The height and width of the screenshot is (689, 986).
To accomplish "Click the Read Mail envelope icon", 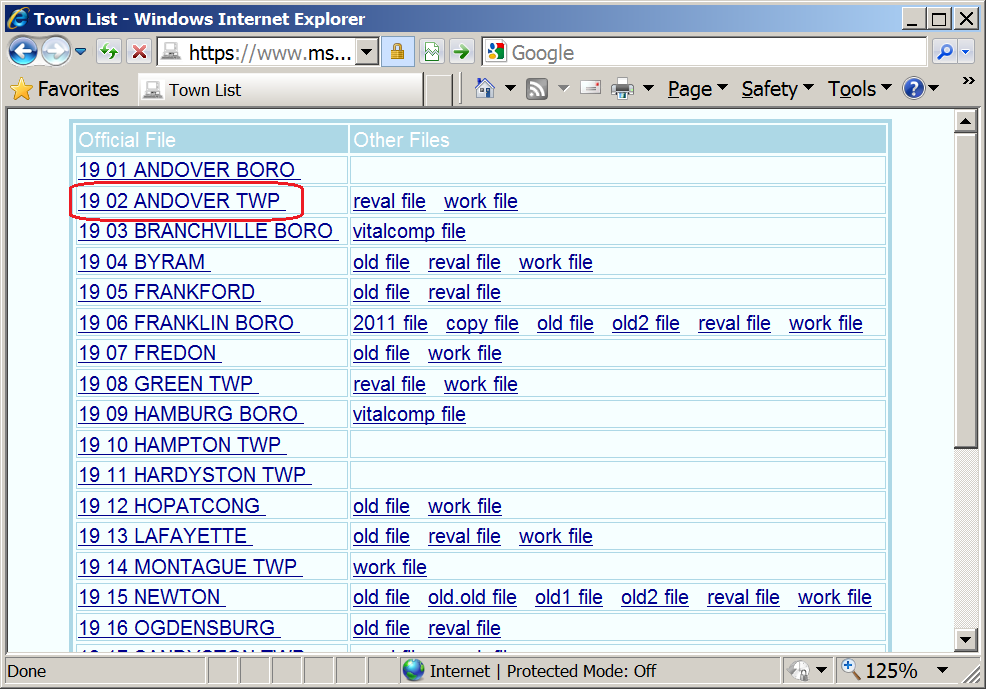I will 590,88.
